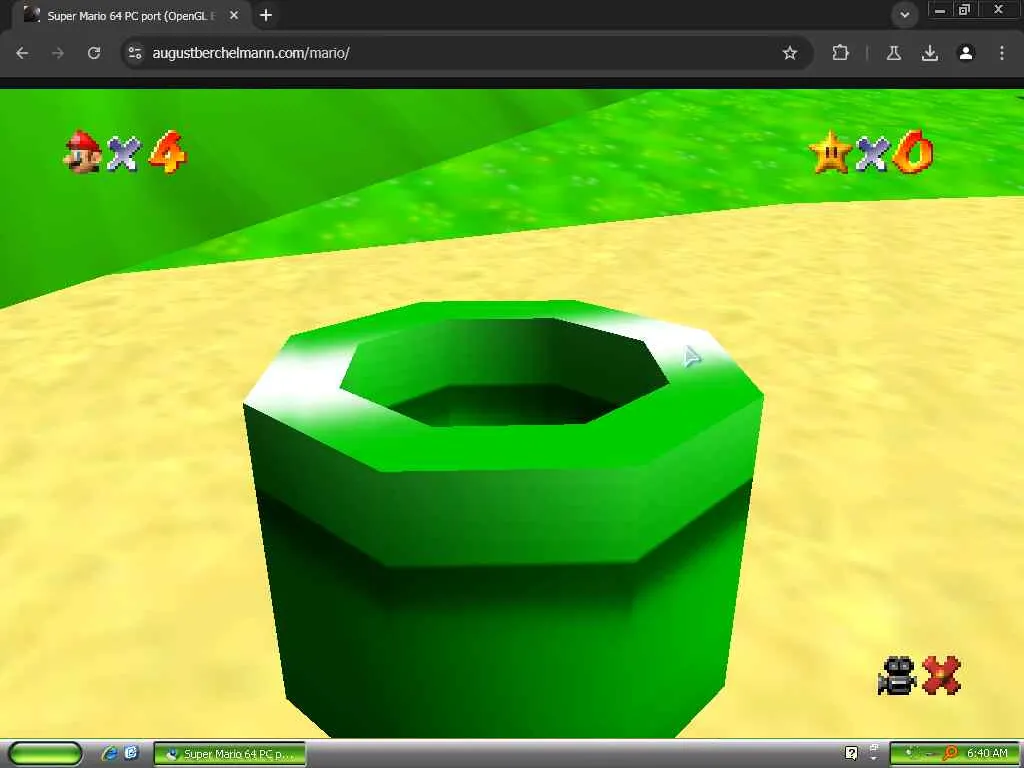Screen dimensions: 1024x768
Task: Click the lives count number 4
Action: (168, 152)
